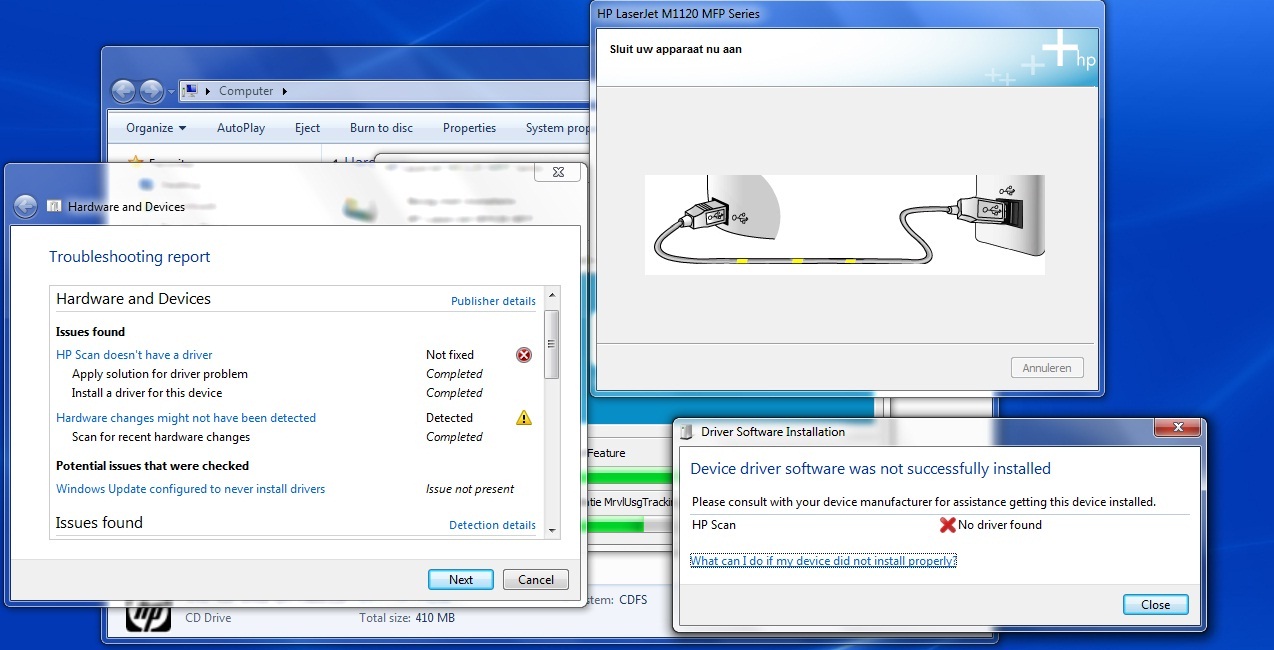The image size is (1274, 650).
Task: Click the troubleshooting report scrollbar thumb
Action: click(x=551, y=344)
